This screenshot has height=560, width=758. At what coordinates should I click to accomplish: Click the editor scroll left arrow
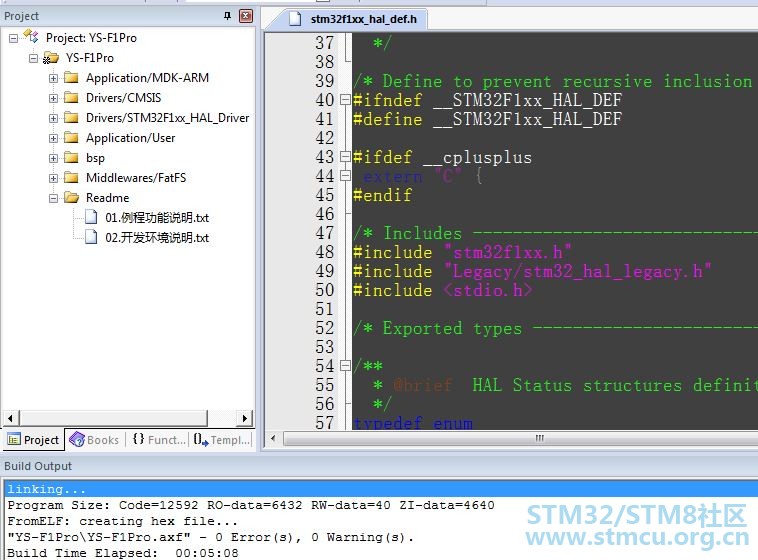(x=273, y=439)
